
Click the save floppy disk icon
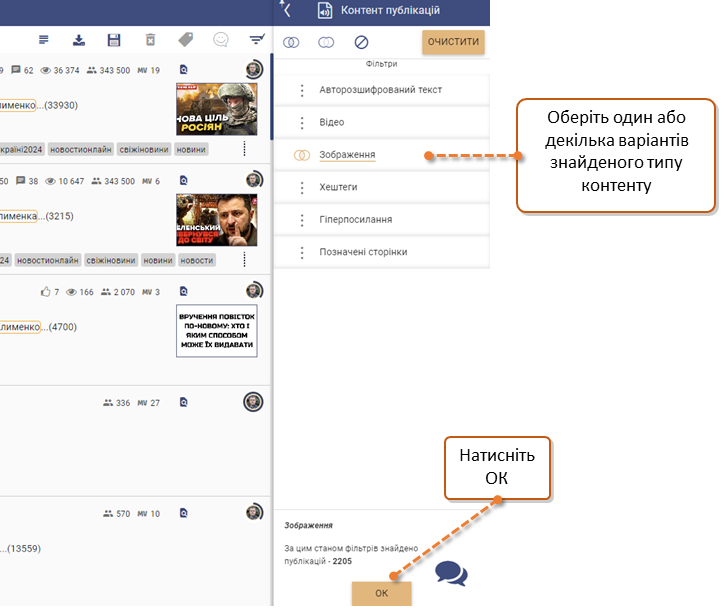coord(114,40)
